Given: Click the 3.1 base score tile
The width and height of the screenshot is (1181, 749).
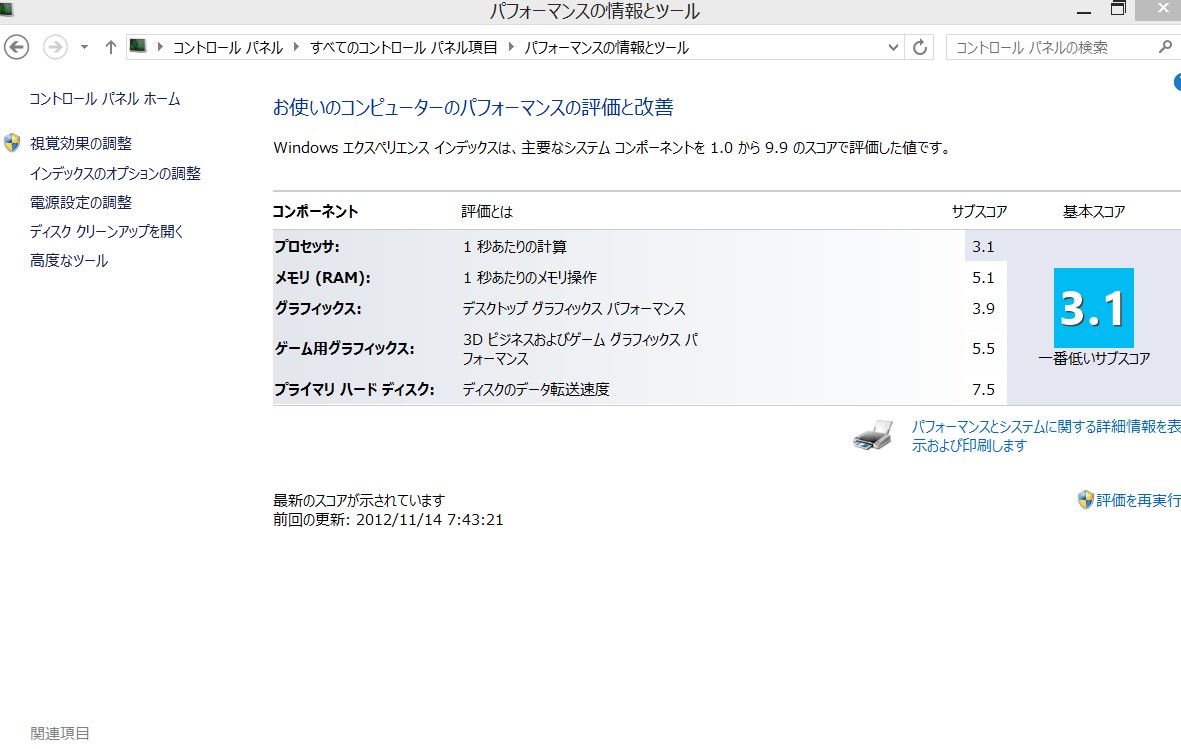Looking at the screenshot, I should [x=1094, y=307].
